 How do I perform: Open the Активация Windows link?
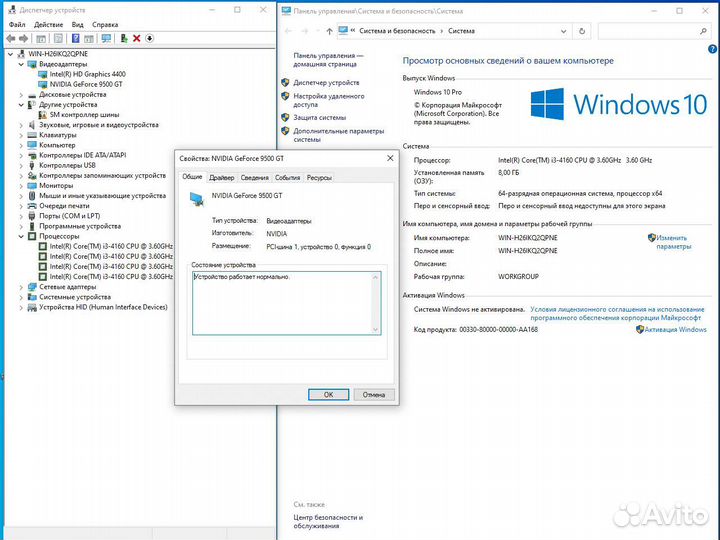(x=675, y=329)
